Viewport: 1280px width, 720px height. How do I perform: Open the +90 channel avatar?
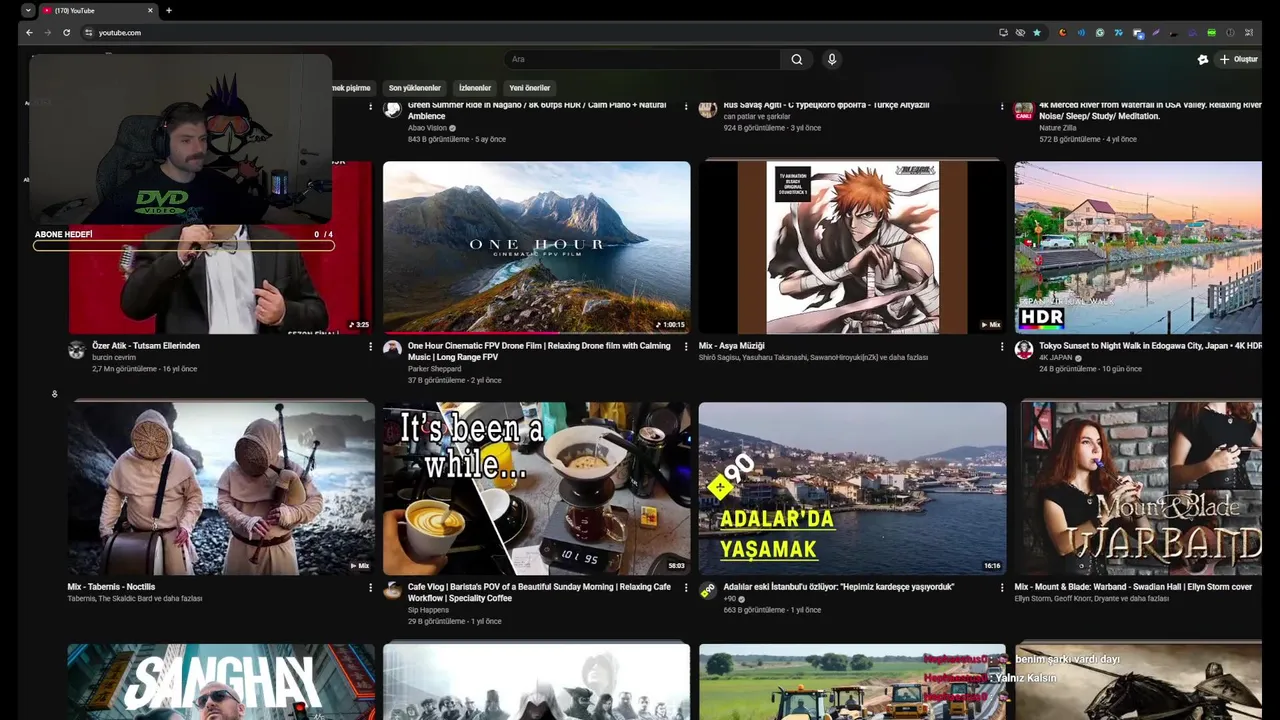point(708,590)
